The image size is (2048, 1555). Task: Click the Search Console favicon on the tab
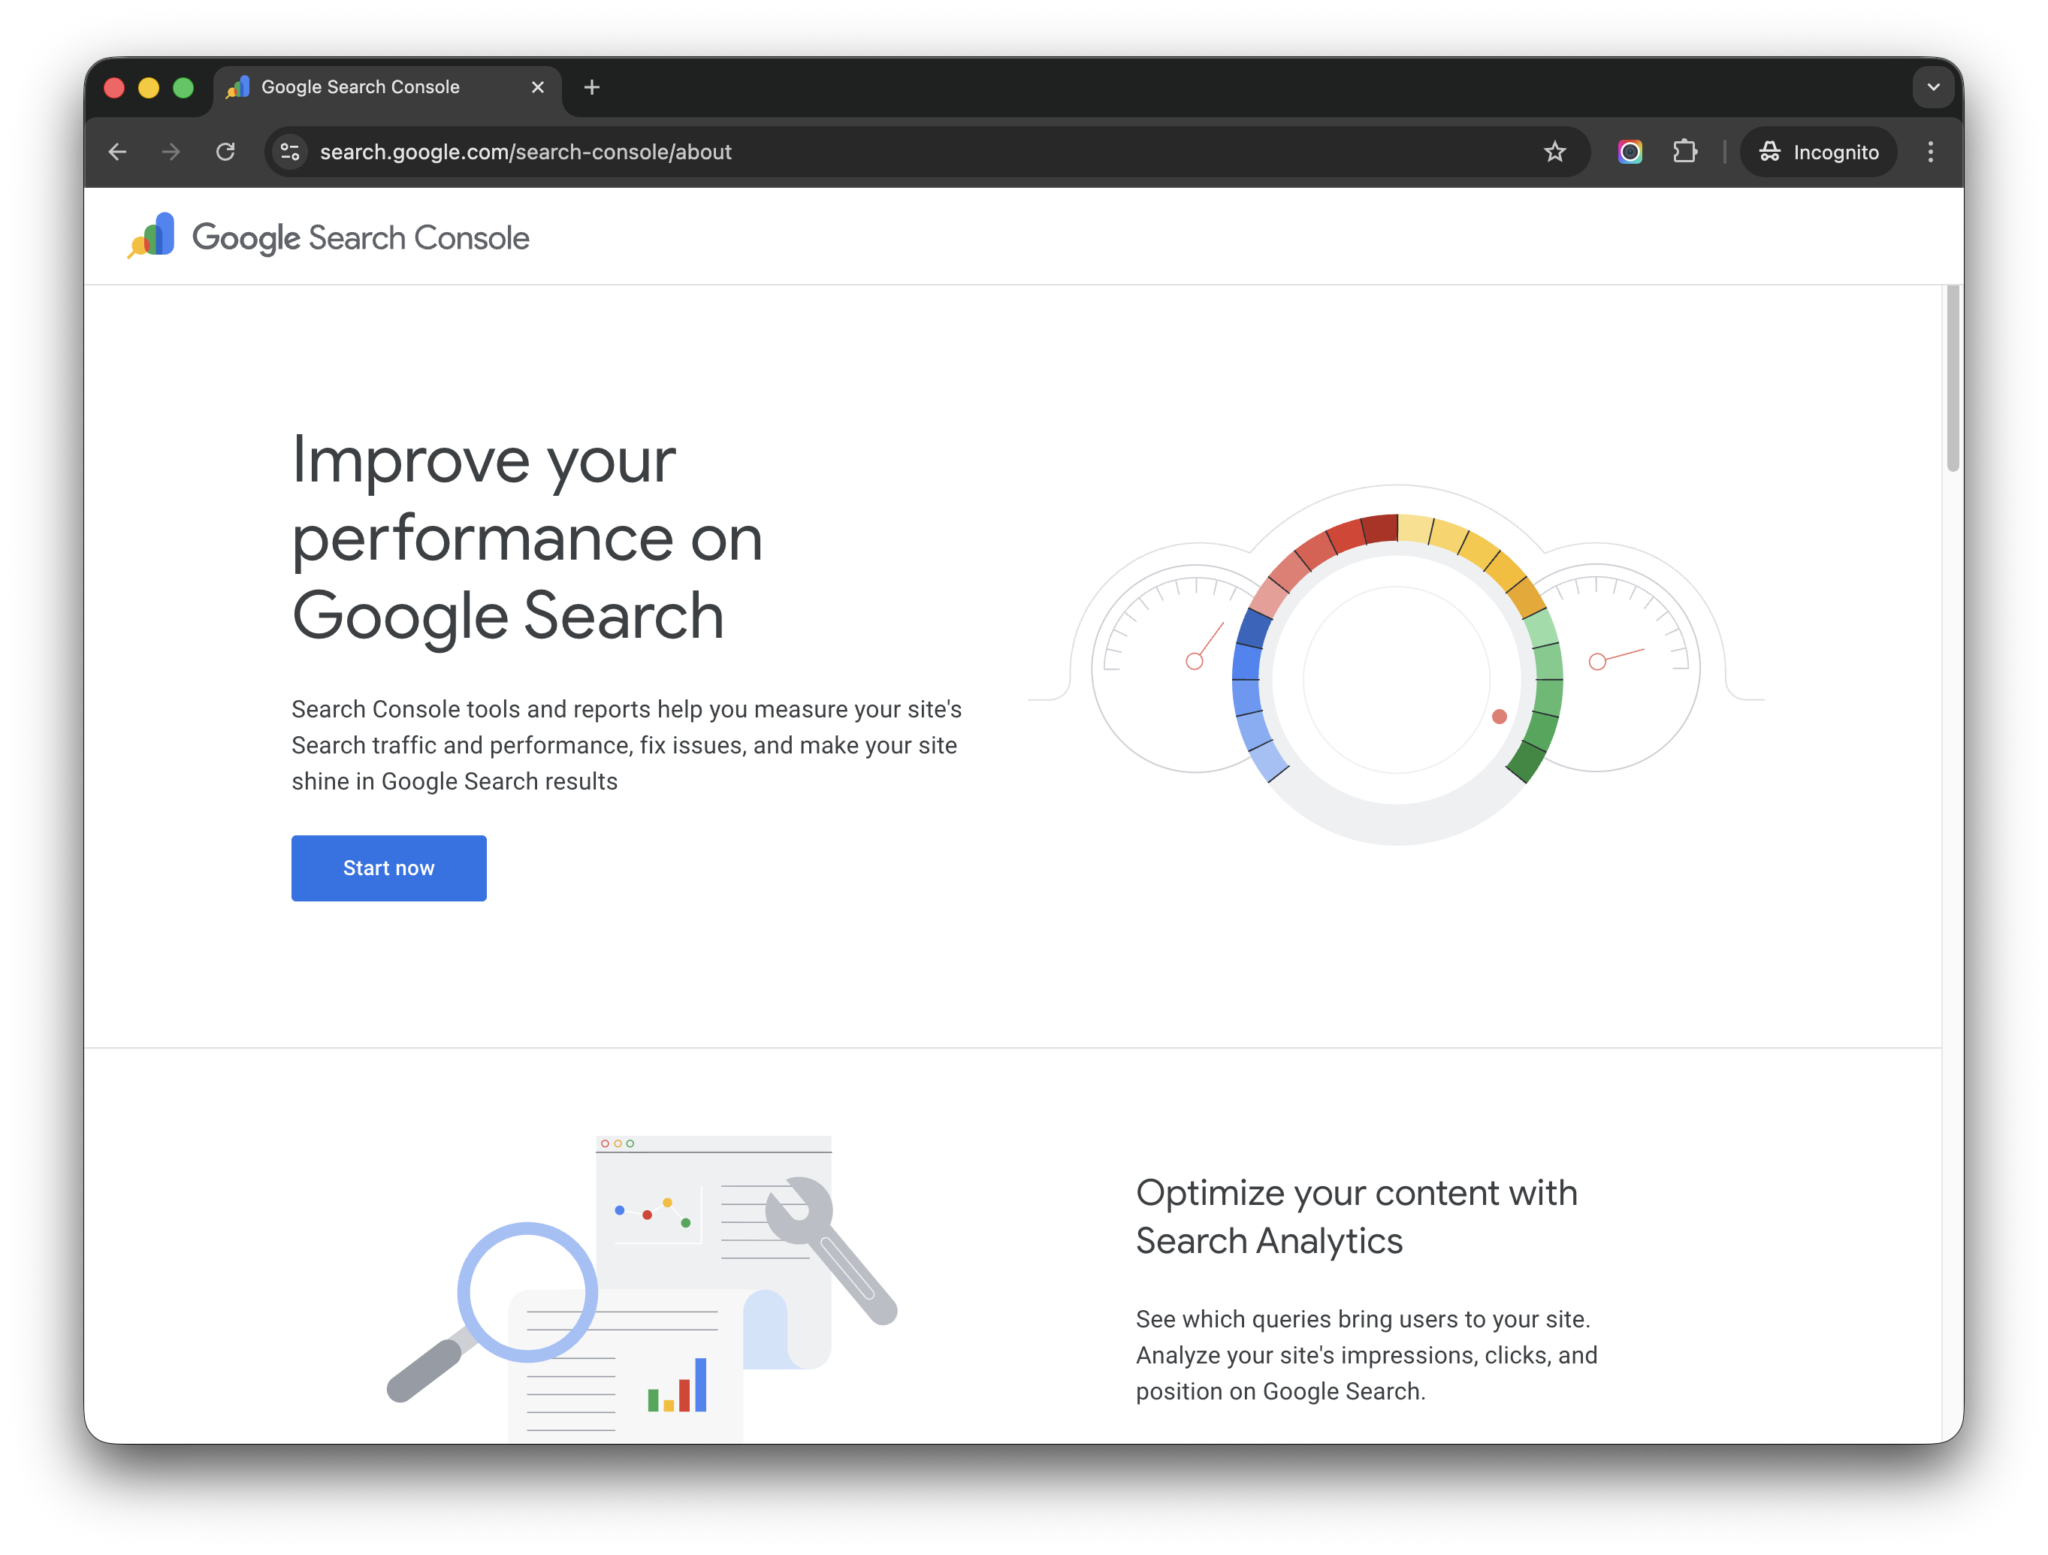coord(237,87)
